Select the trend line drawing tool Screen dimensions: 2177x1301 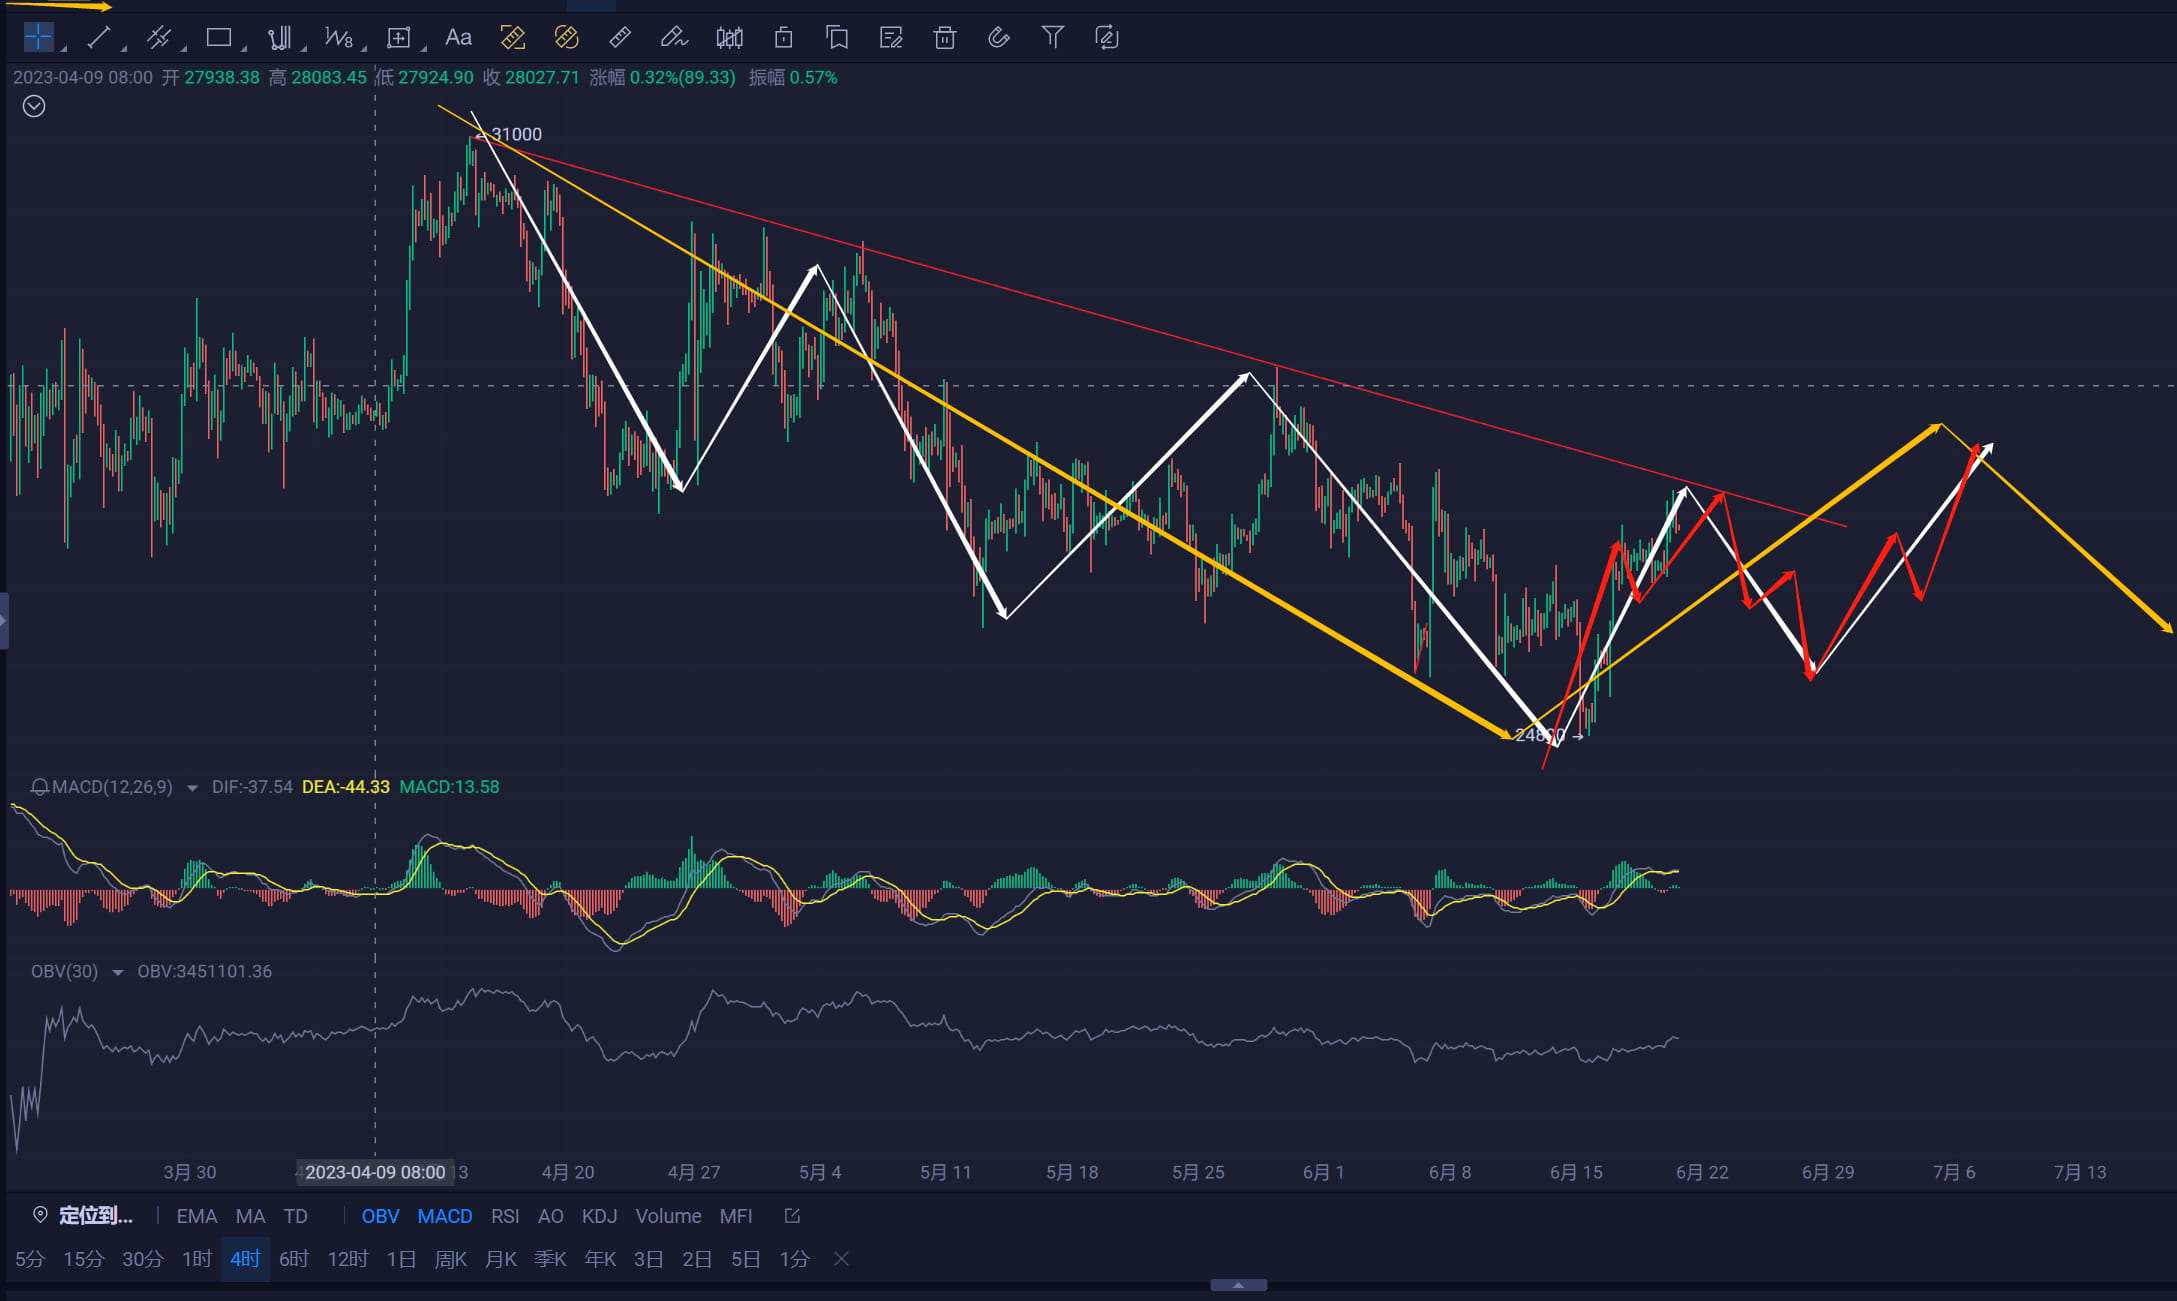tap(98, 38)
